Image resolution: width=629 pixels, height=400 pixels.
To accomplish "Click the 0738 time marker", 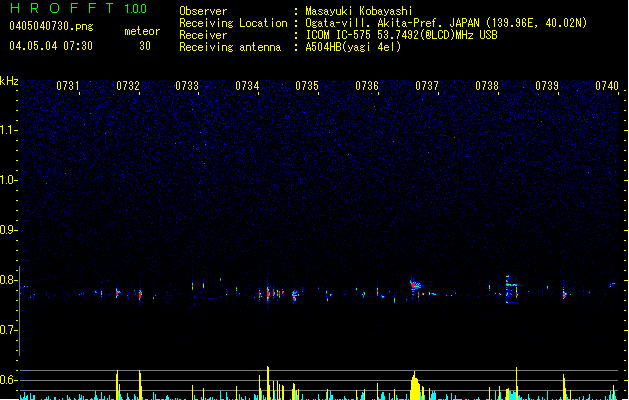I will click(487, 86).
